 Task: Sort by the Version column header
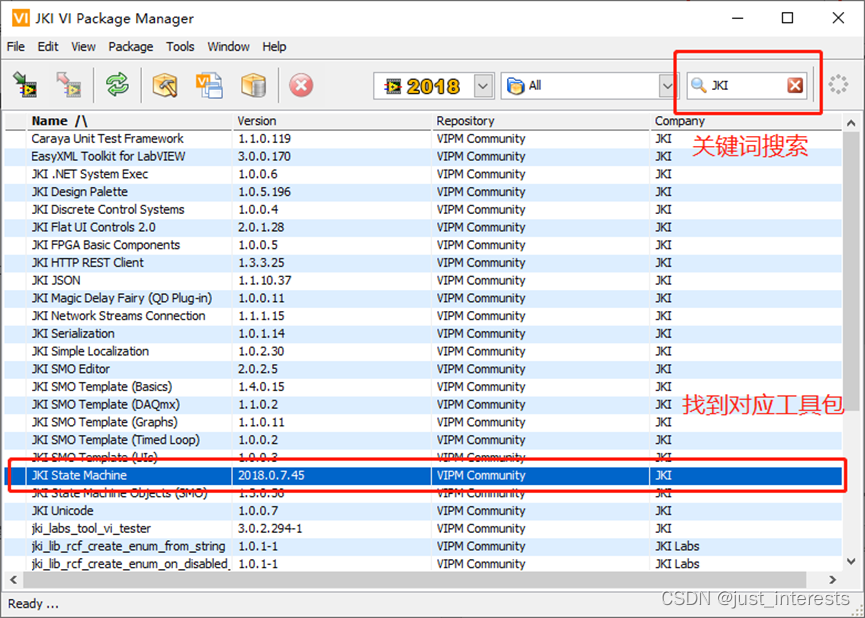coord(332,121)
